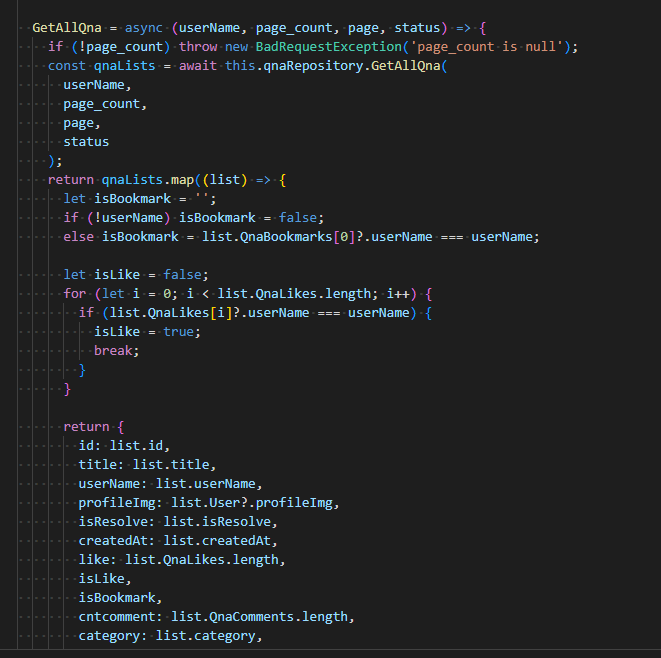This screenshot has width=661, height=658.
Task: Click the standalone userName, argument line
Action: click(x=97, y=85)
